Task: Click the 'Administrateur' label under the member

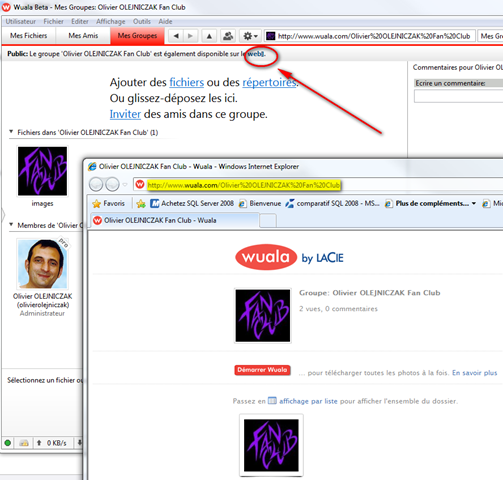Action: (x=42, y=313)
